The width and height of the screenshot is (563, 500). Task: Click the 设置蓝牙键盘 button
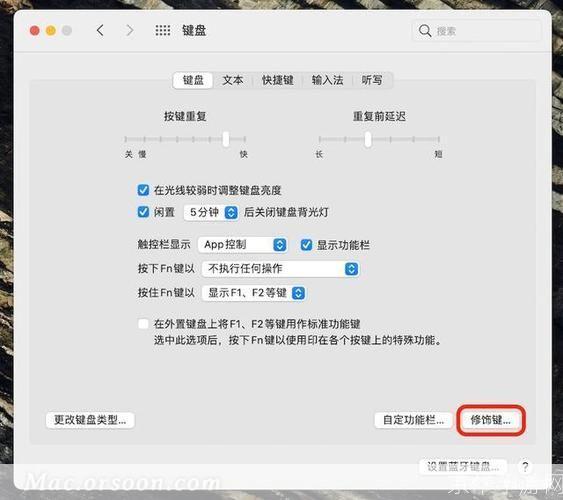[462, 467]
